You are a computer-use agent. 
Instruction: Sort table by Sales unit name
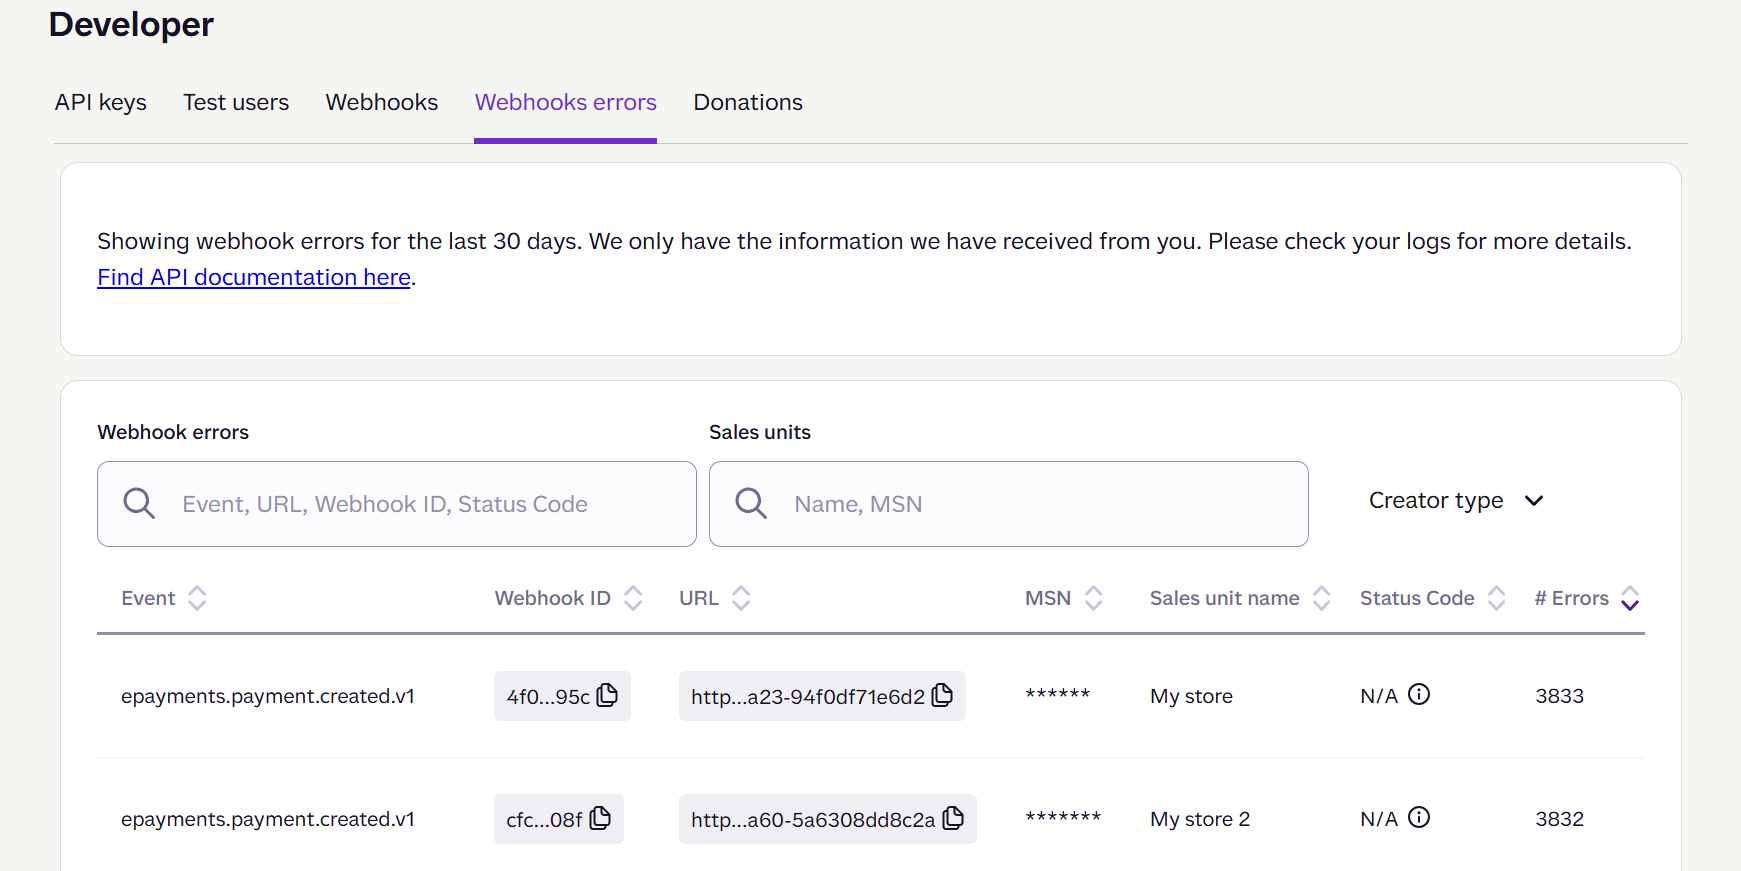pyautogui.click(x=1322, y=598)
